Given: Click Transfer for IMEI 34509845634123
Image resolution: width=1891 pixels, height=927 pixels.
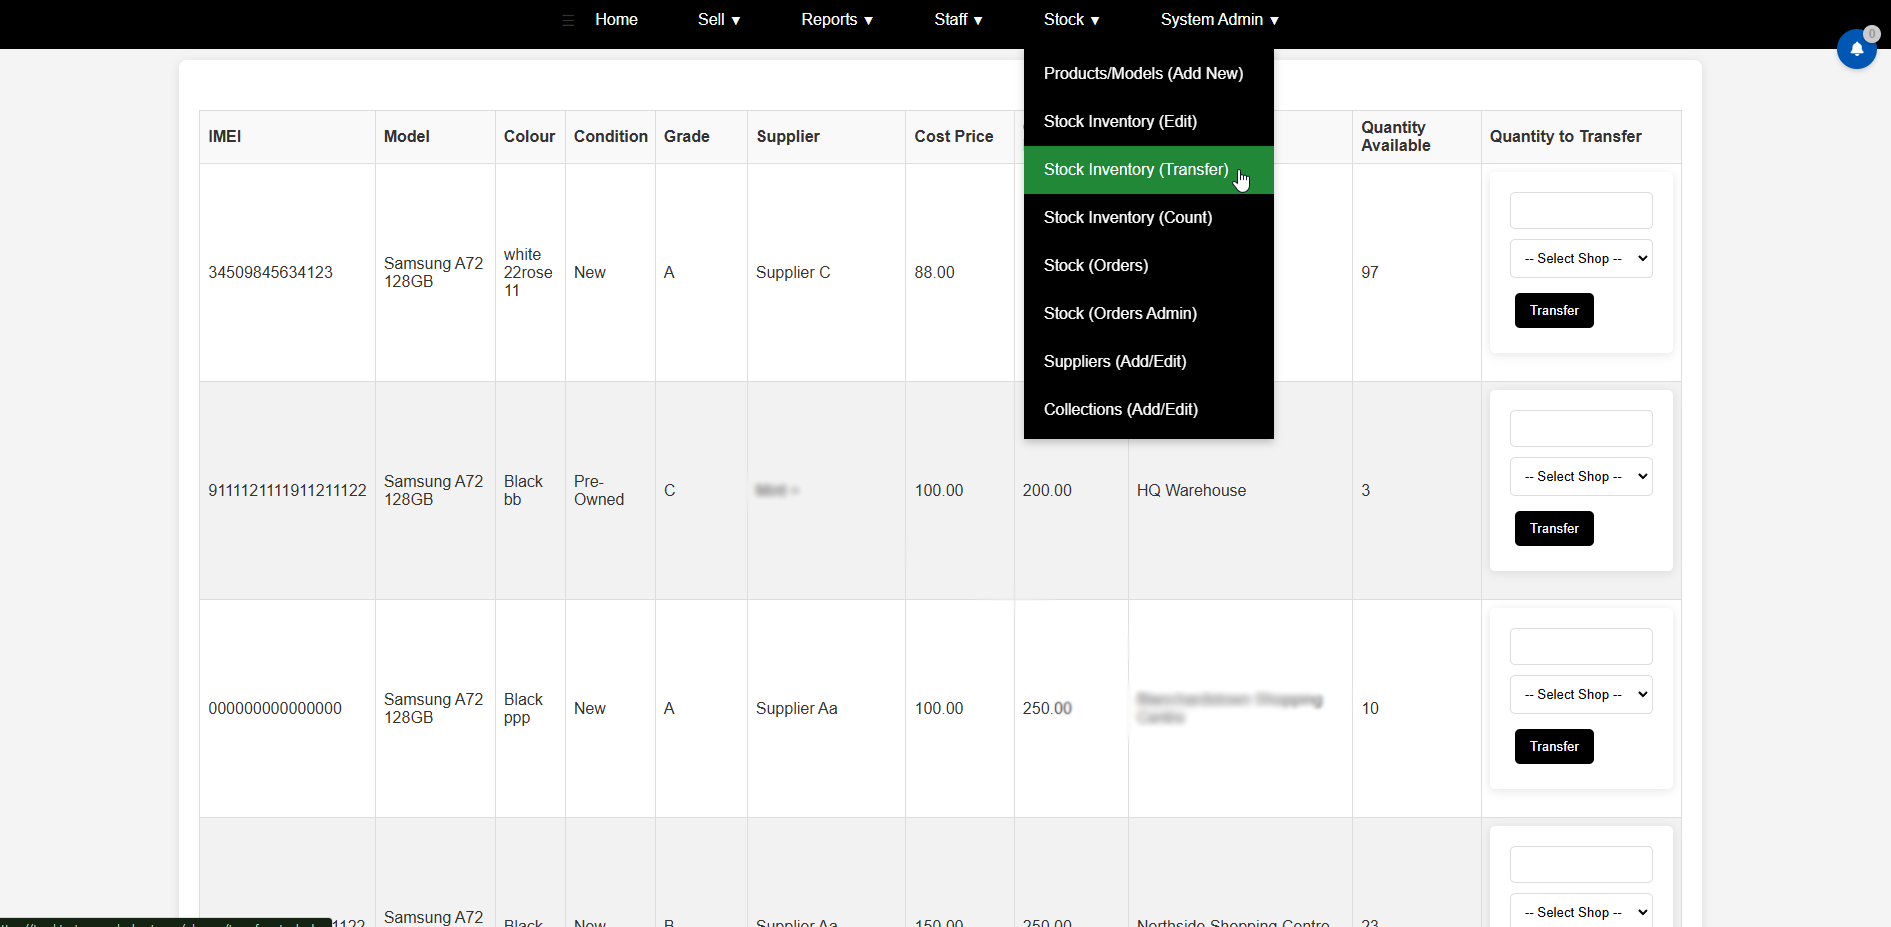Looking at the screenshot, I should click(x=1554, y=311).
